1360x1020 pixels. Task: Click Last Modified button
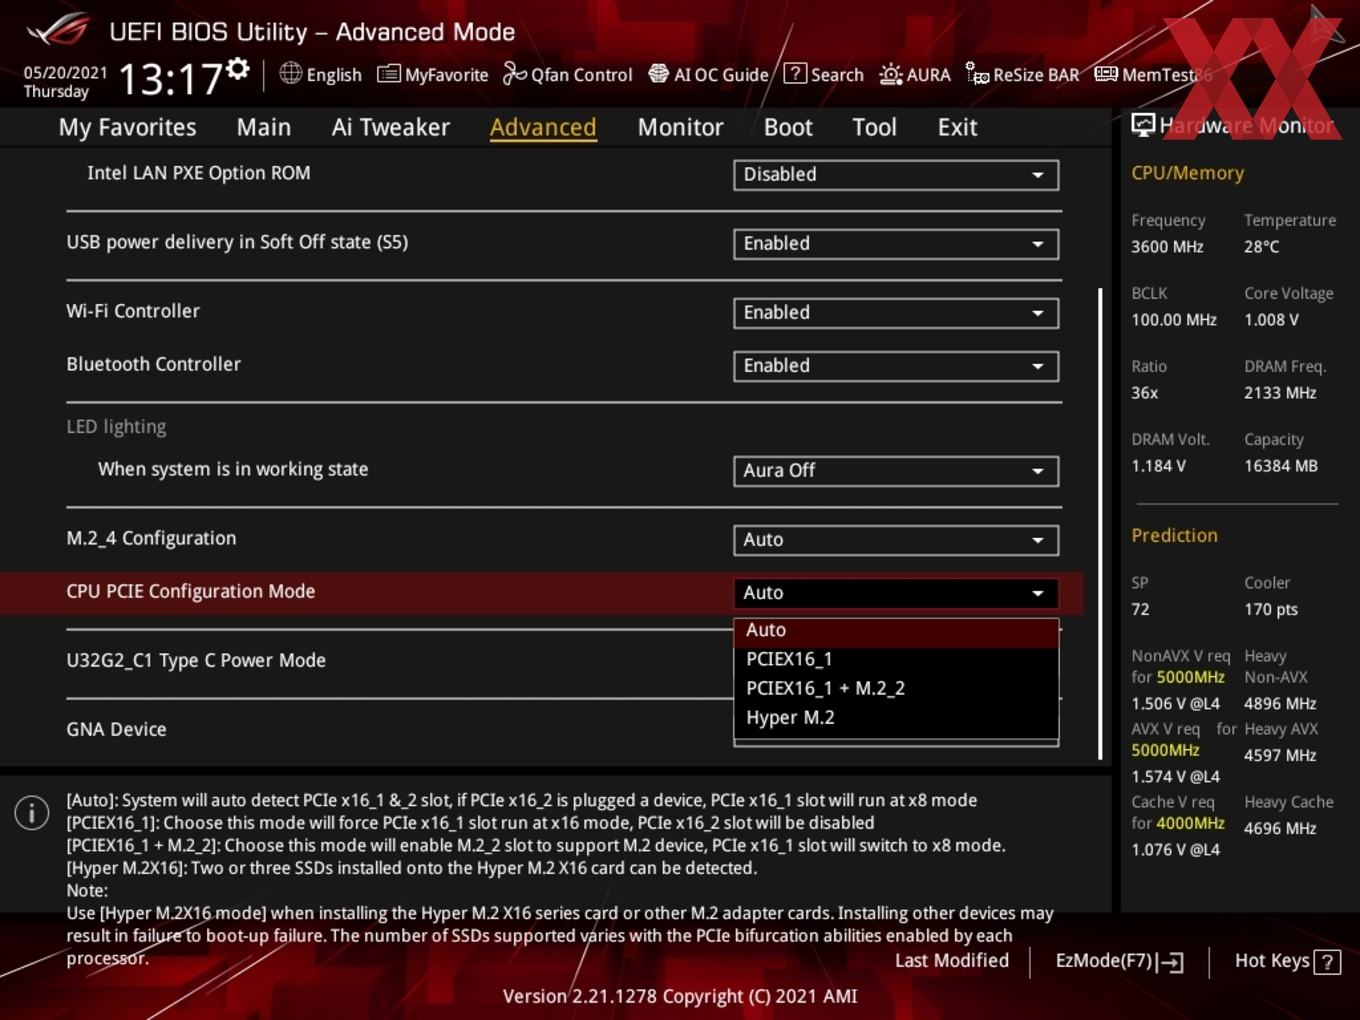click(x=951, y=961)
